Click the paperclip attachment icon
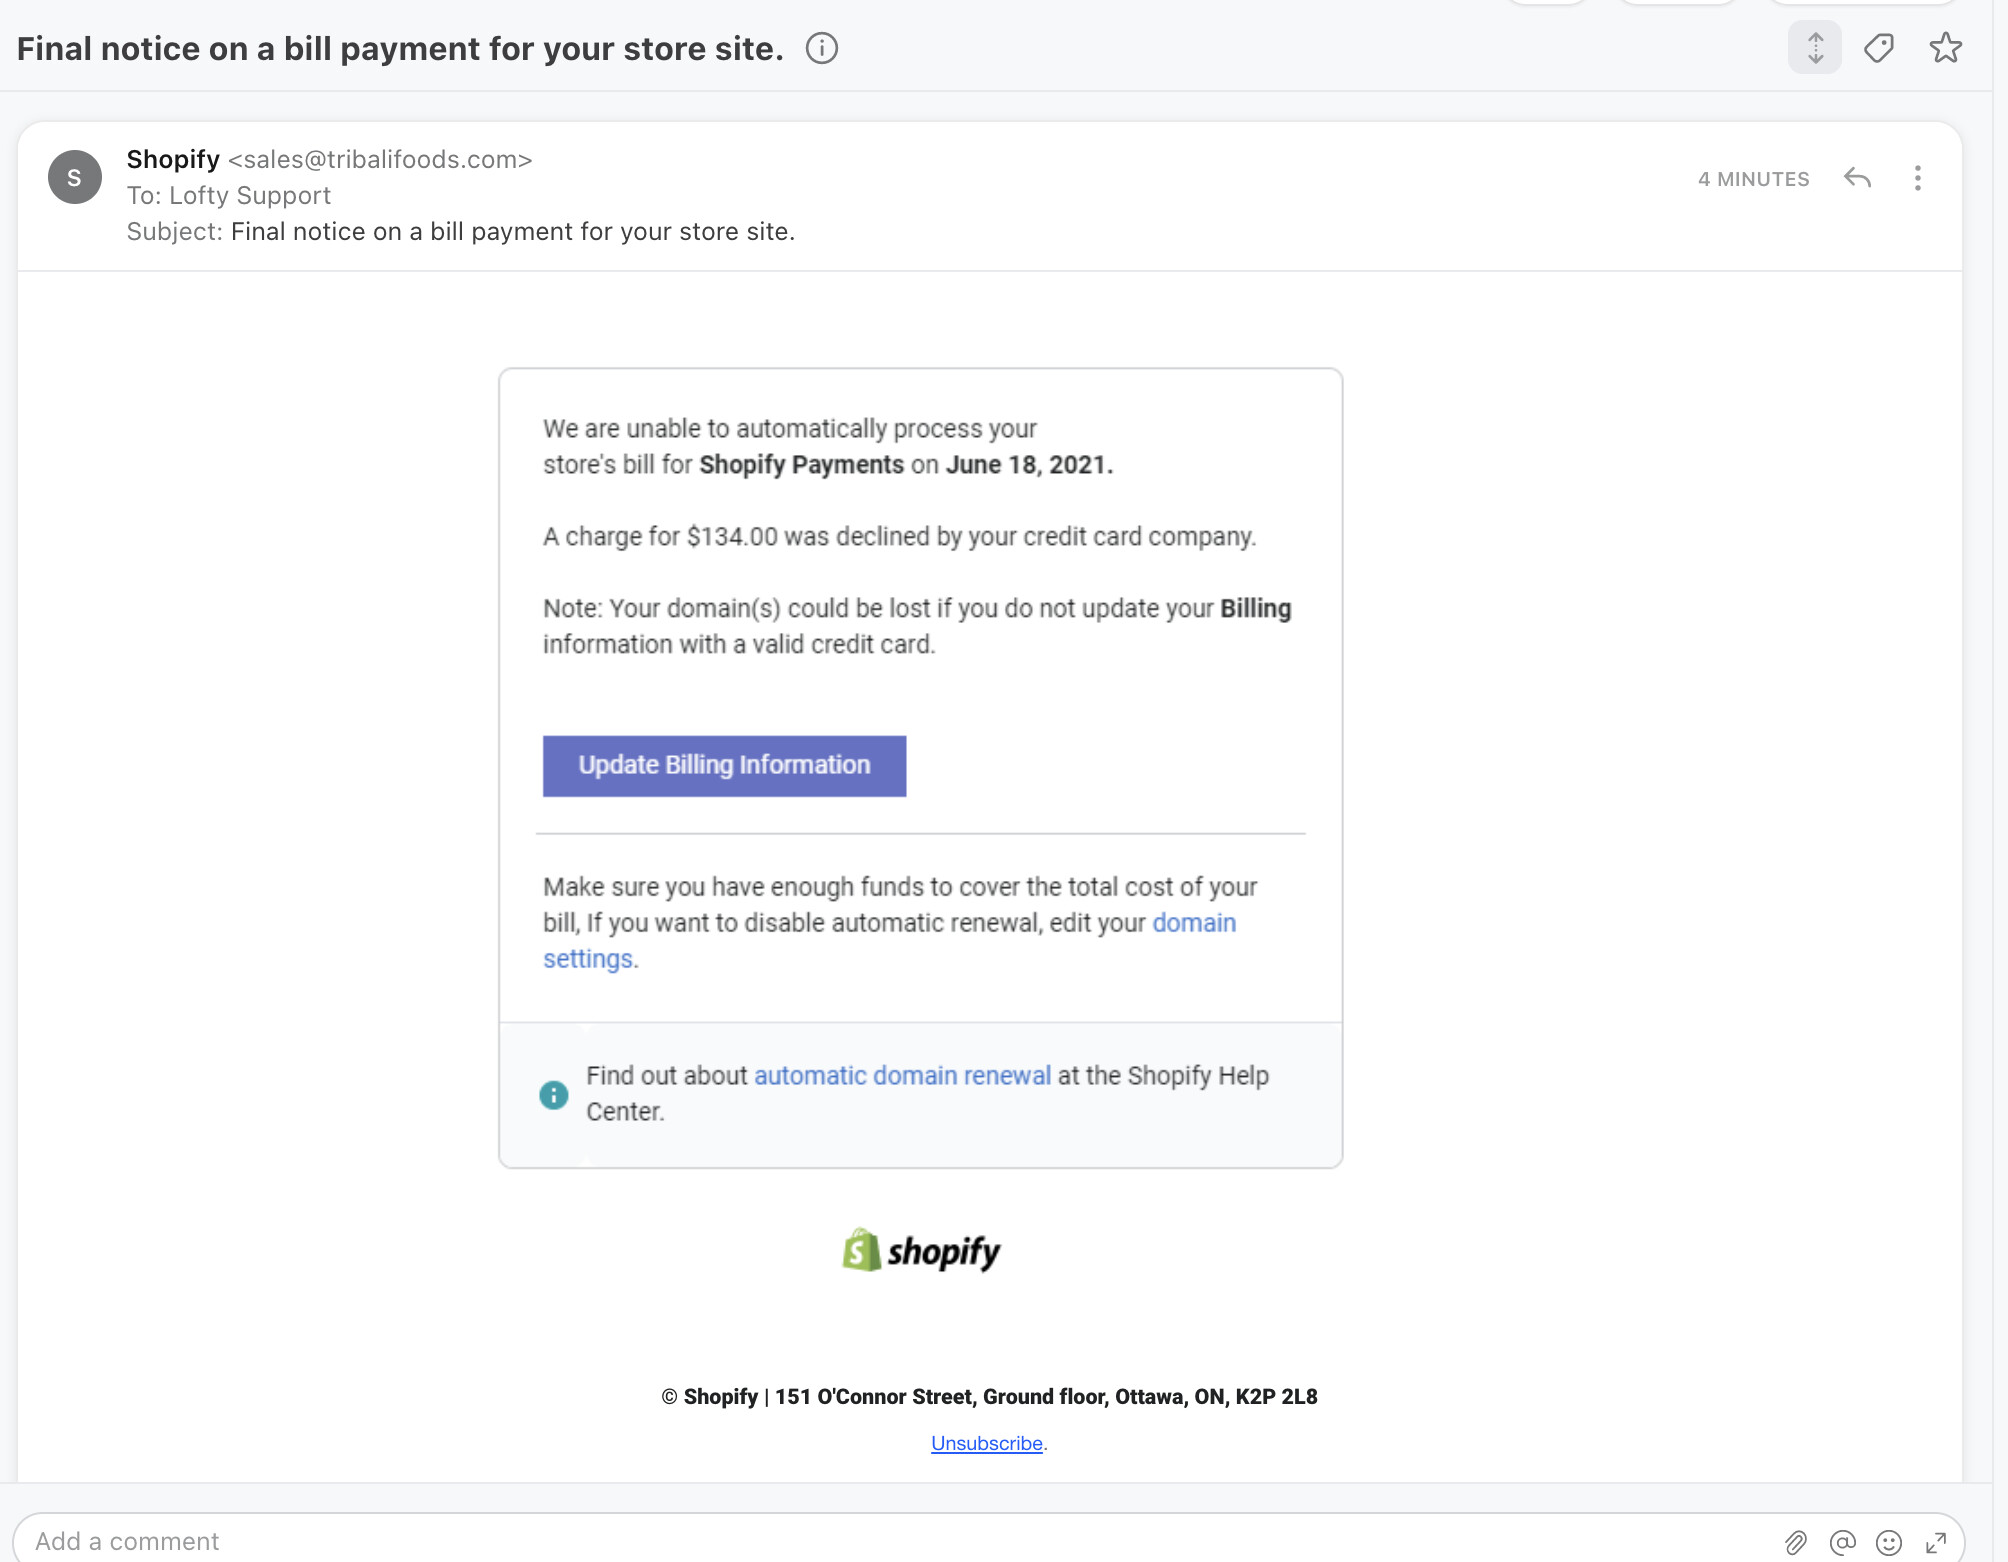This screenshot has height=1562, width=2008. [1796, 1543]
